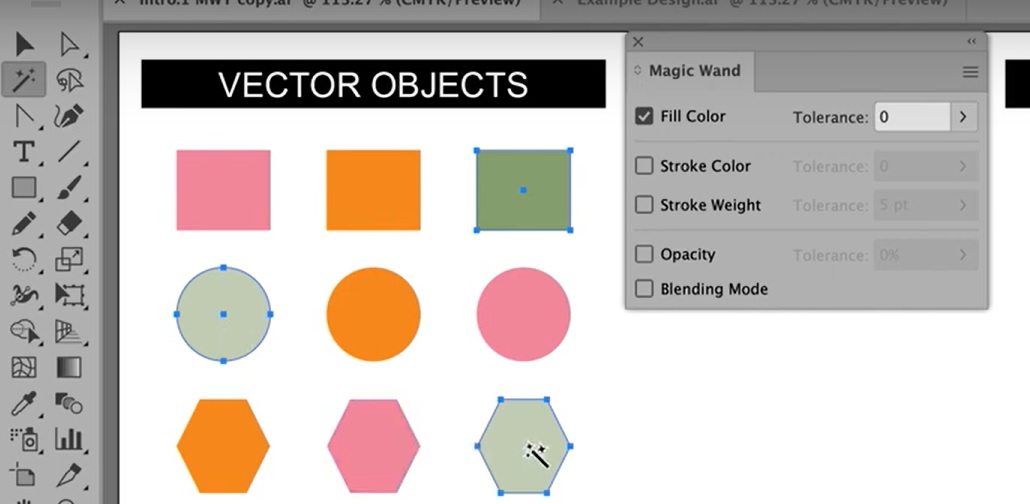Enable the Opacity checkbox
Viewport: 1030px width, 504px height.
click(x=644, y=254)
